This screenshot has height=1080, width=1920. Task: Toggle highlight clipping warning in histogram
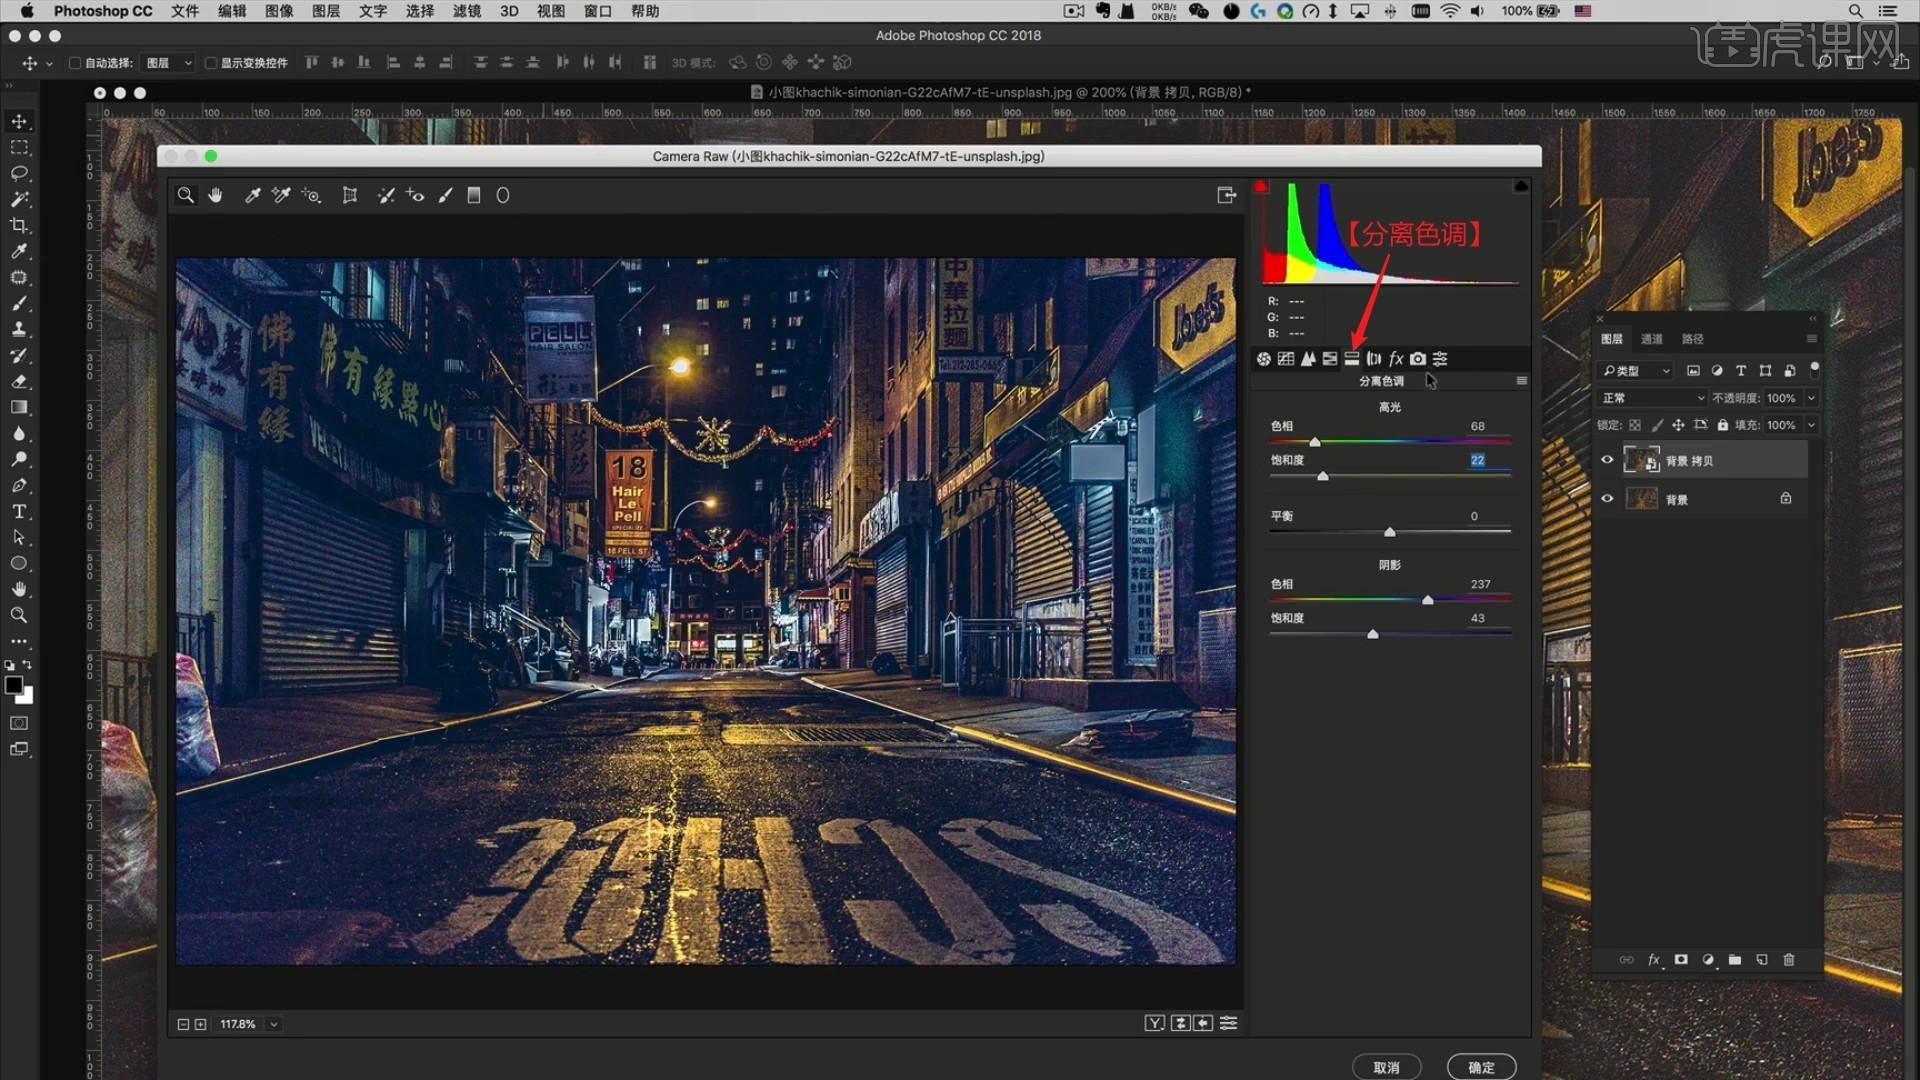tap(1521, 186)
